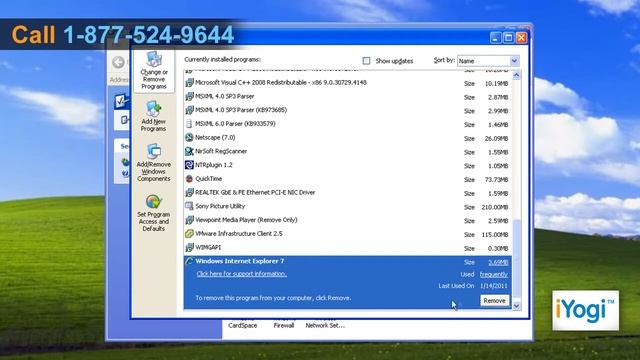Click the Remove button for Internet Explorer 7

coord(494,301)
